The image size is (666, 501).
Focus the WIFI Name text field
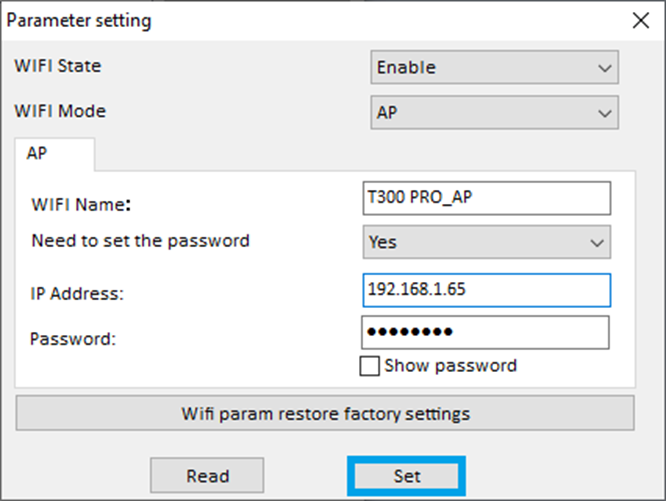(486, 198)
